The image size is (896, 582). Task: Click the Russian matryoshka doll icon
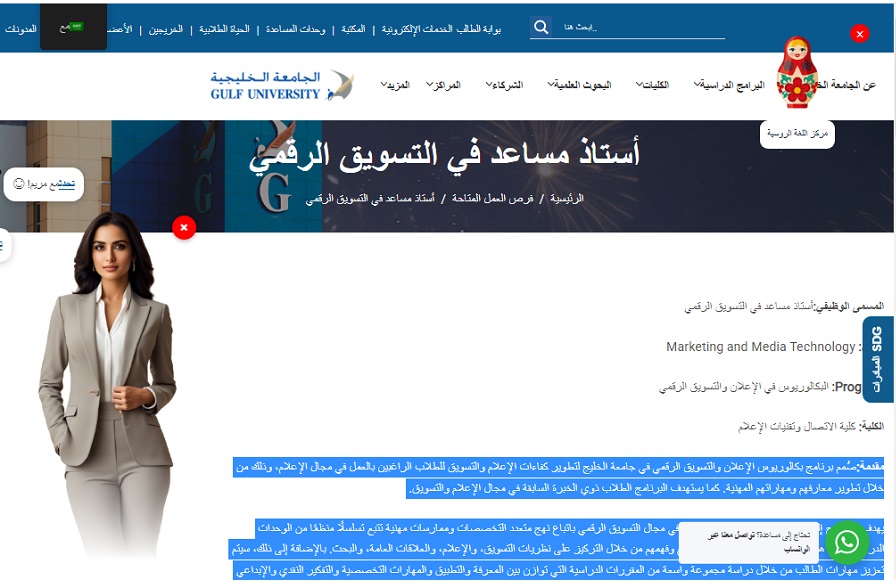798,73
